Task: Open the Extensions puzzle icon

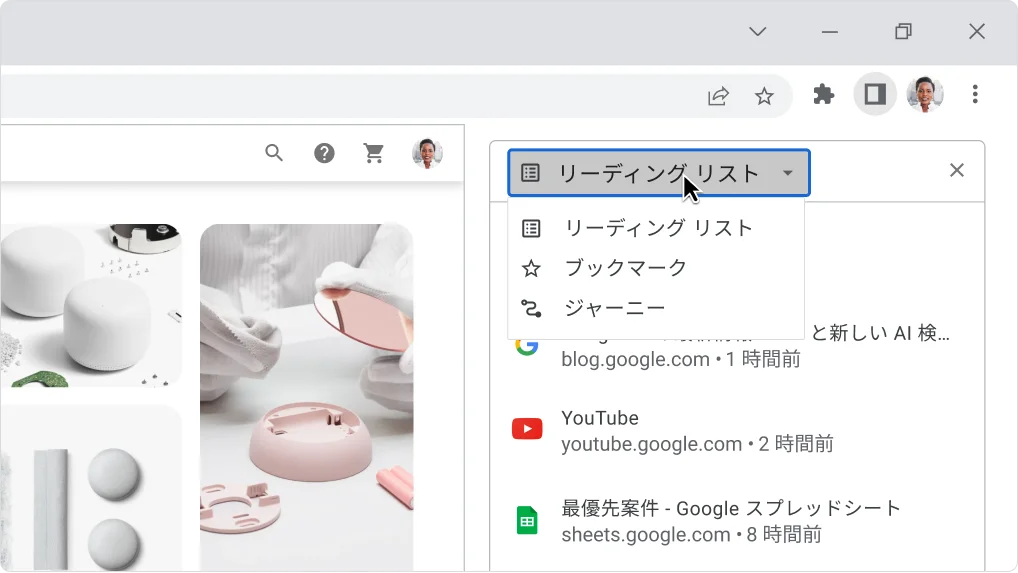Action: [823, 95]
